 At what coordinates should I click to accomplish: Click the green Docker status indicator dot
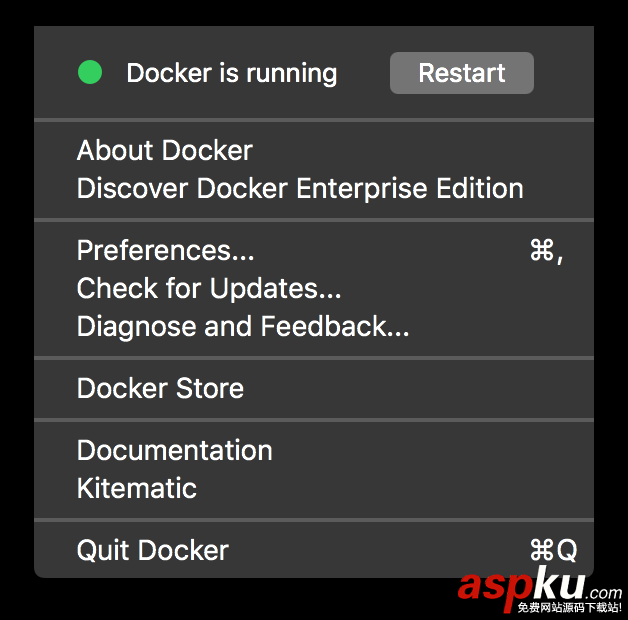(90, 73)
